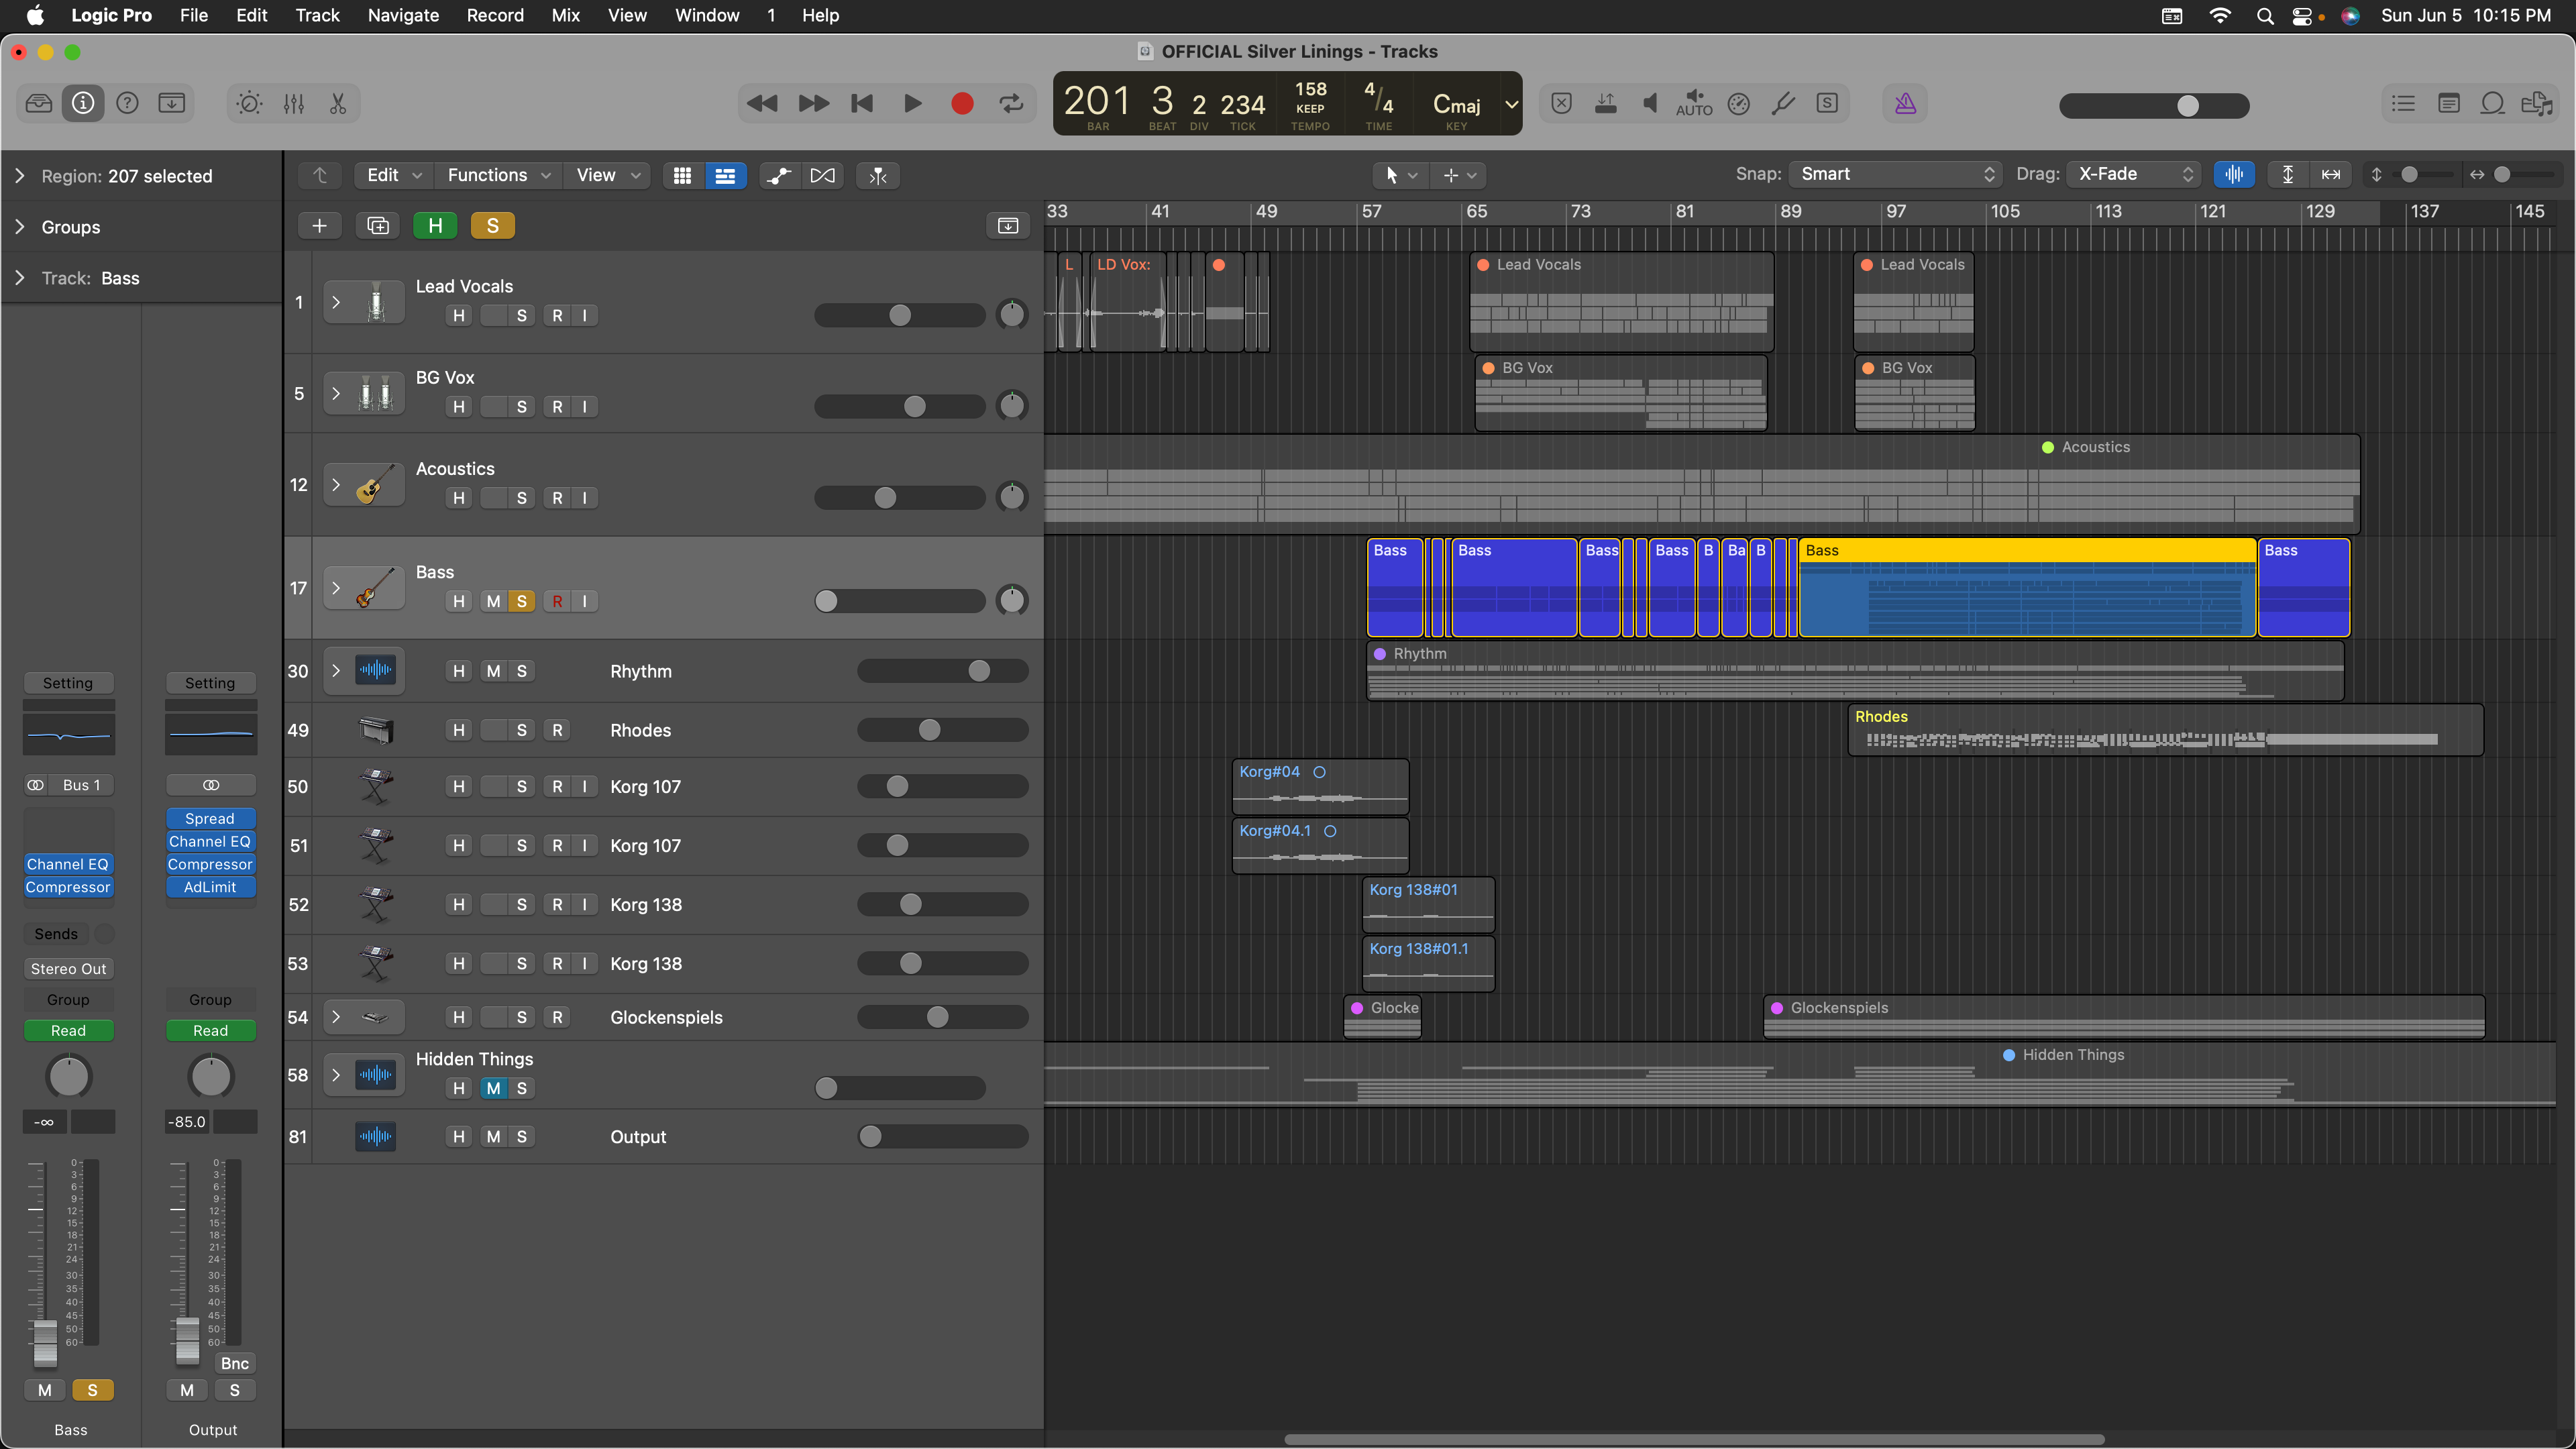
Task: Click the Scissors editors icon
Action: [338, 103]
